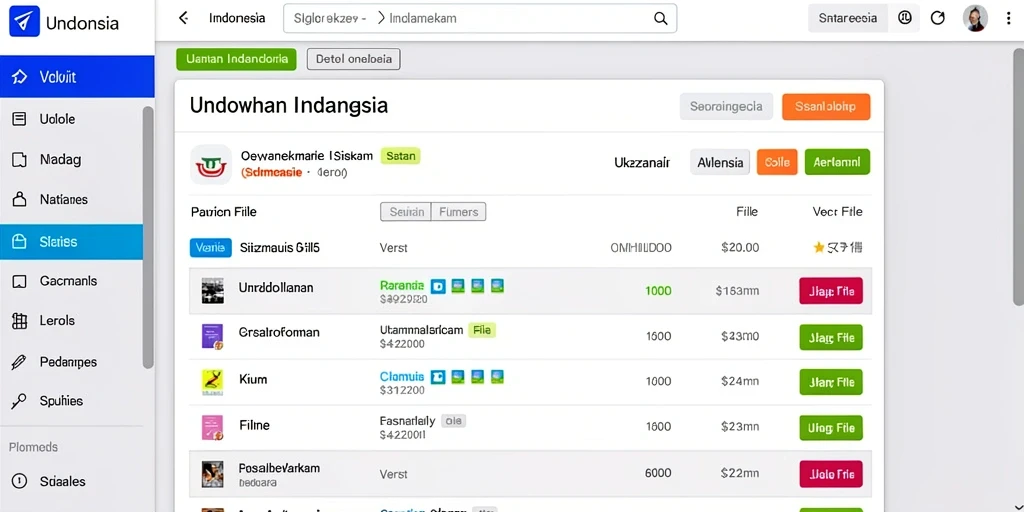Image resolution: width=1024 pixels, height=512 pixels.
Task: Open the Filme pink thumbnail
Action: pos(212,428)
